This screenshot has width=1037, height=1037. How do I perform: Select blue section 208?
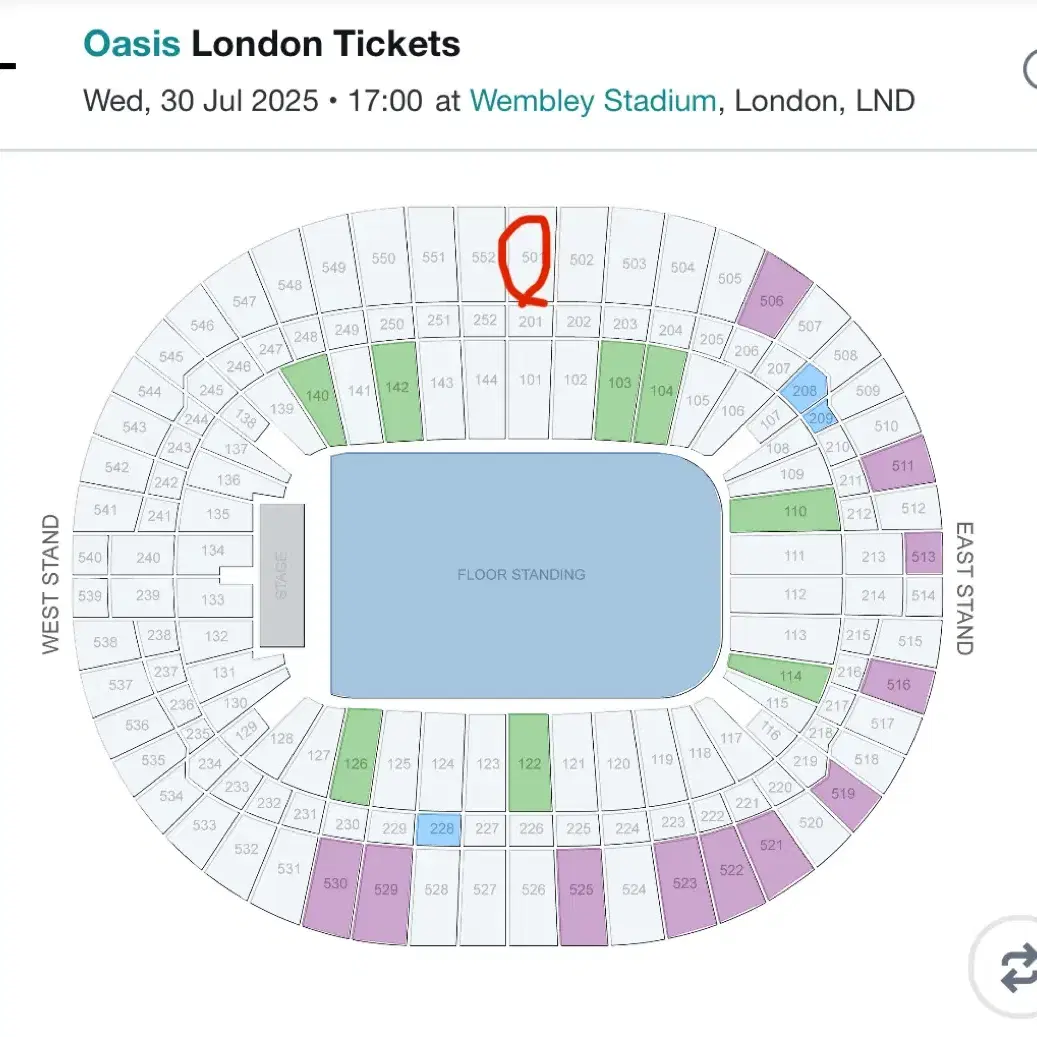(x=804, y=390)
